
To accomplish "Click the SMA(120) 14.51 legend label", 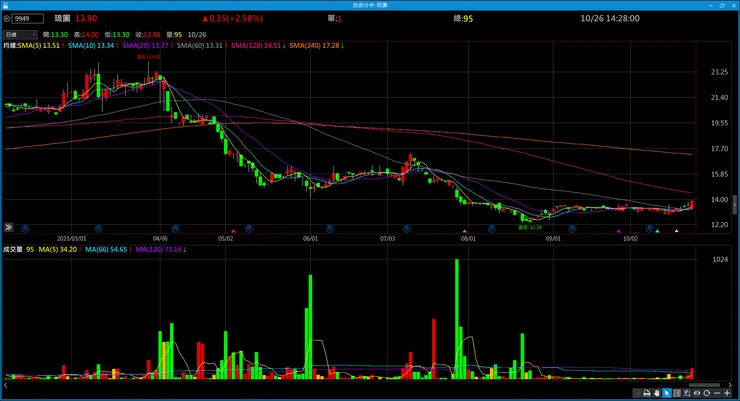I will click(256, 46).
